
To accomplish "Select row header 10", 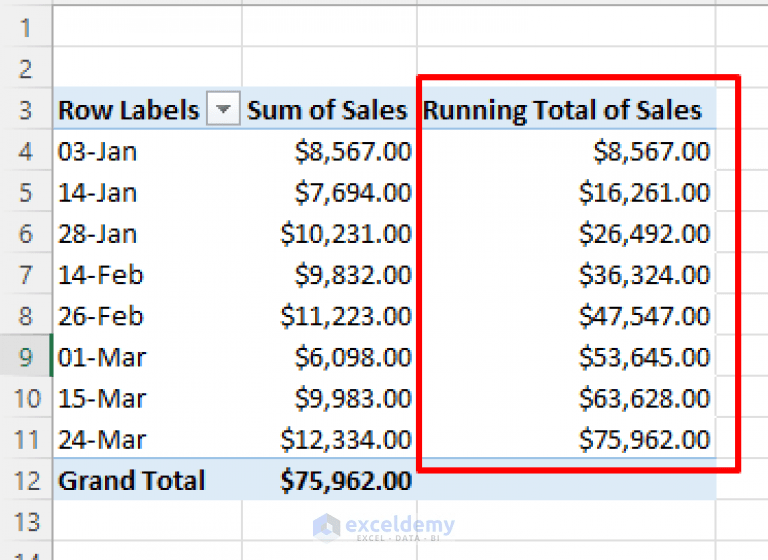I will (26, 397).
